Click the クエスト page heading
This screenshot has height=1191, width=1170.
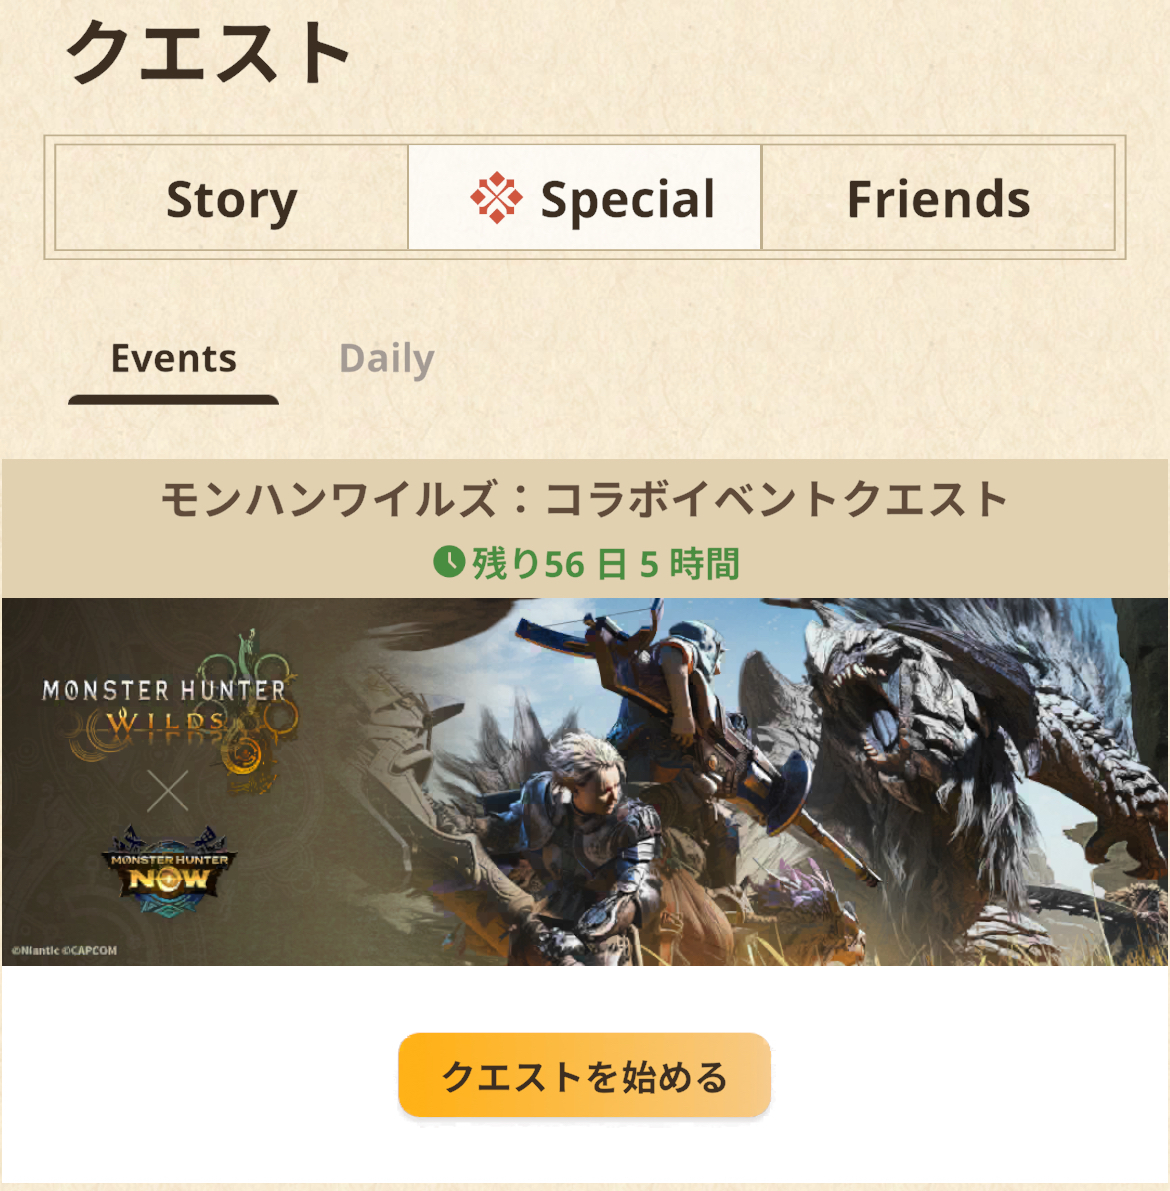pyautogui.click(x=208, y=52)
